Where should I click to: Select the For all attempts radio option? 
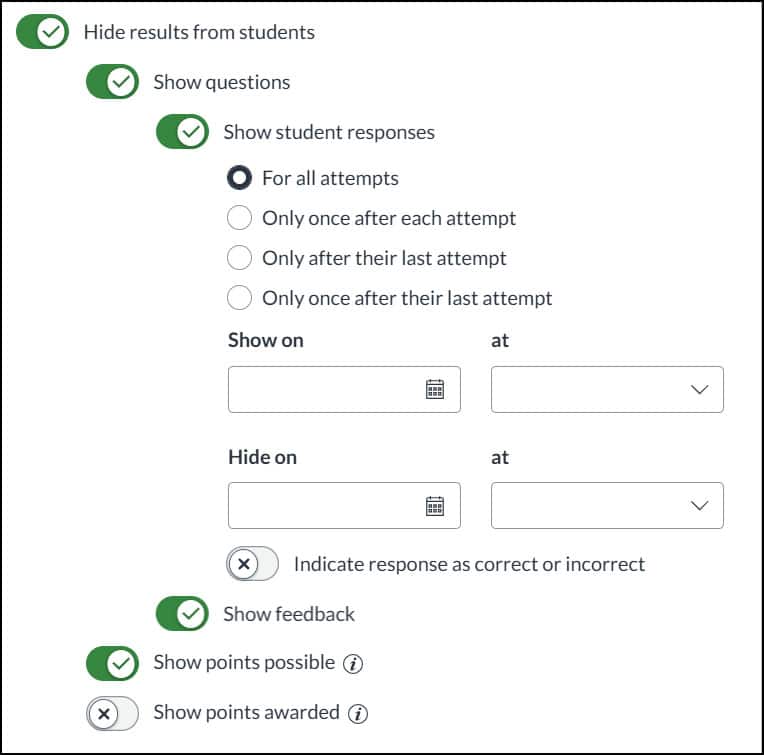click(240, 179)
